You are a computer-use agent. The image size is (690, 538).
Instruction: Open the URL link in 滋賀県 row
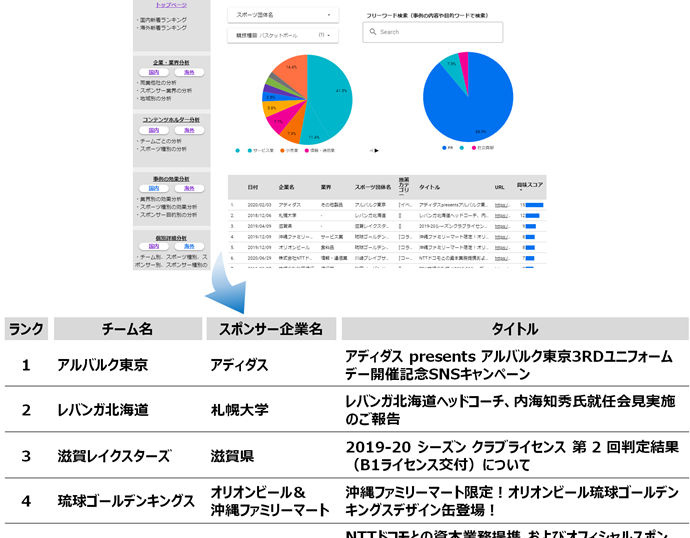(x=502, y=226)
